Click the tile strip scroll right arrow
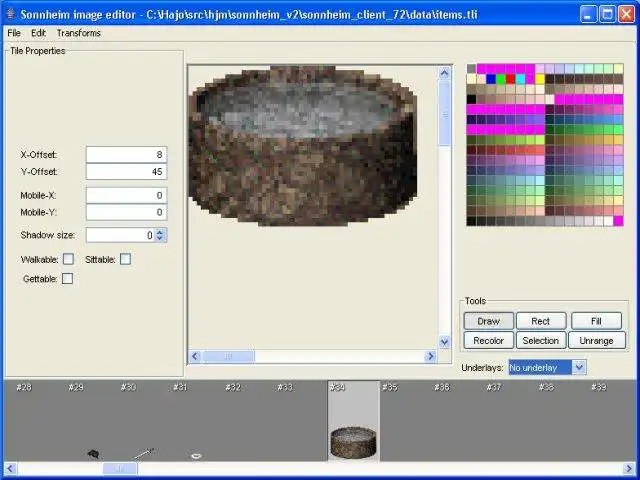The image size is (640, 480). [628, 468]
